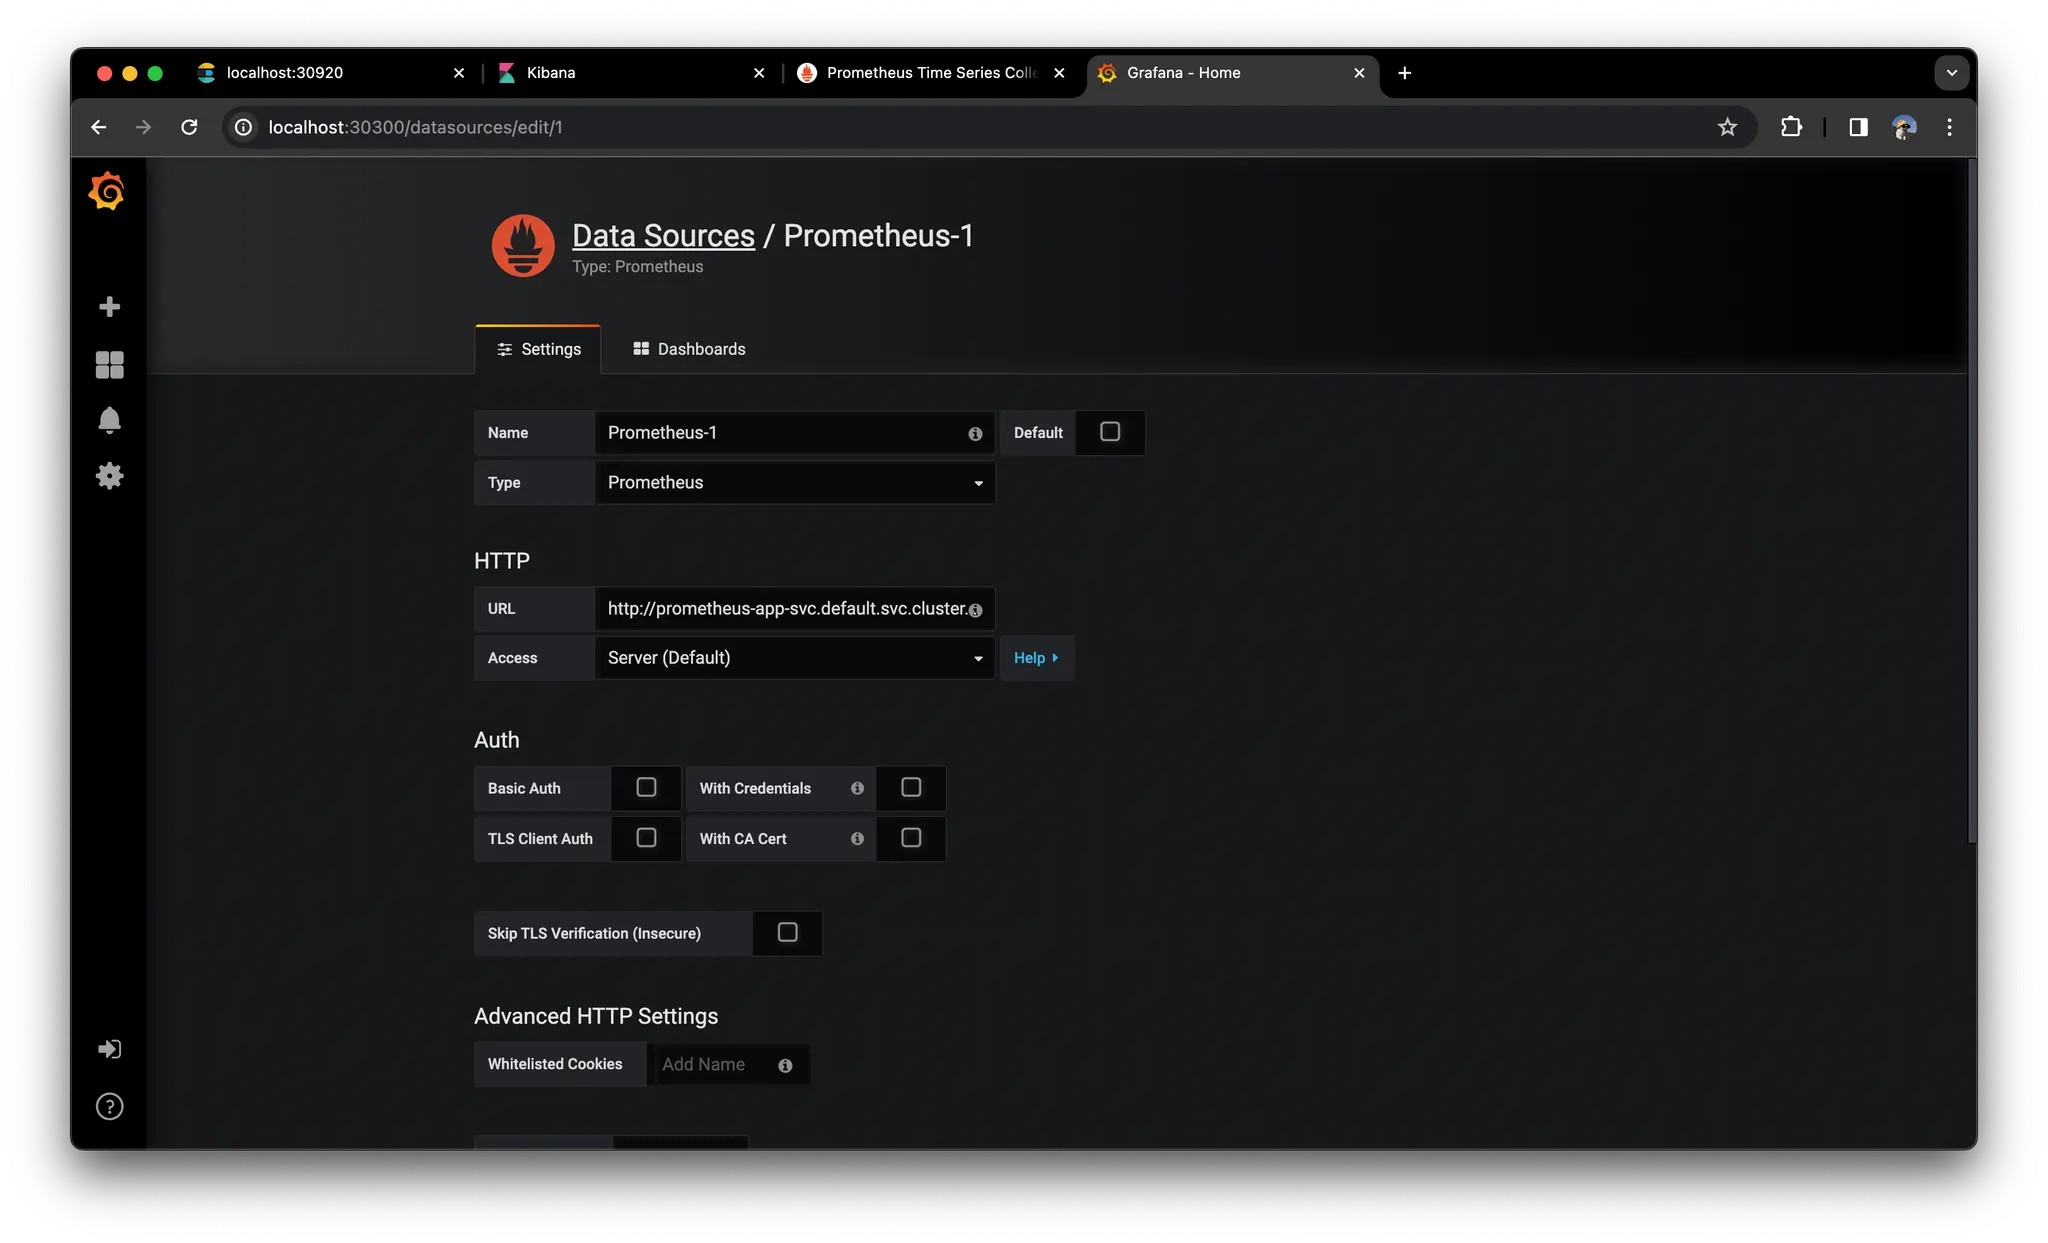Image resolution: width=2048 pixels, height=1243 pixels.
Task: Follow the Data Sources breadcrumb link
Action: coord(663,236)
